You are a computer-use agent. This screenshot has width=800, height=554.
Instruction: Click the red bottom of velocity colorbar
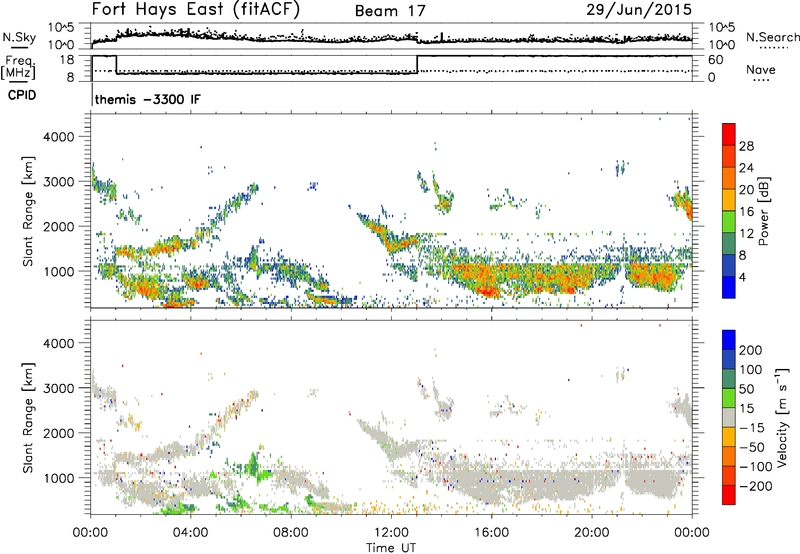pos(729,495)
